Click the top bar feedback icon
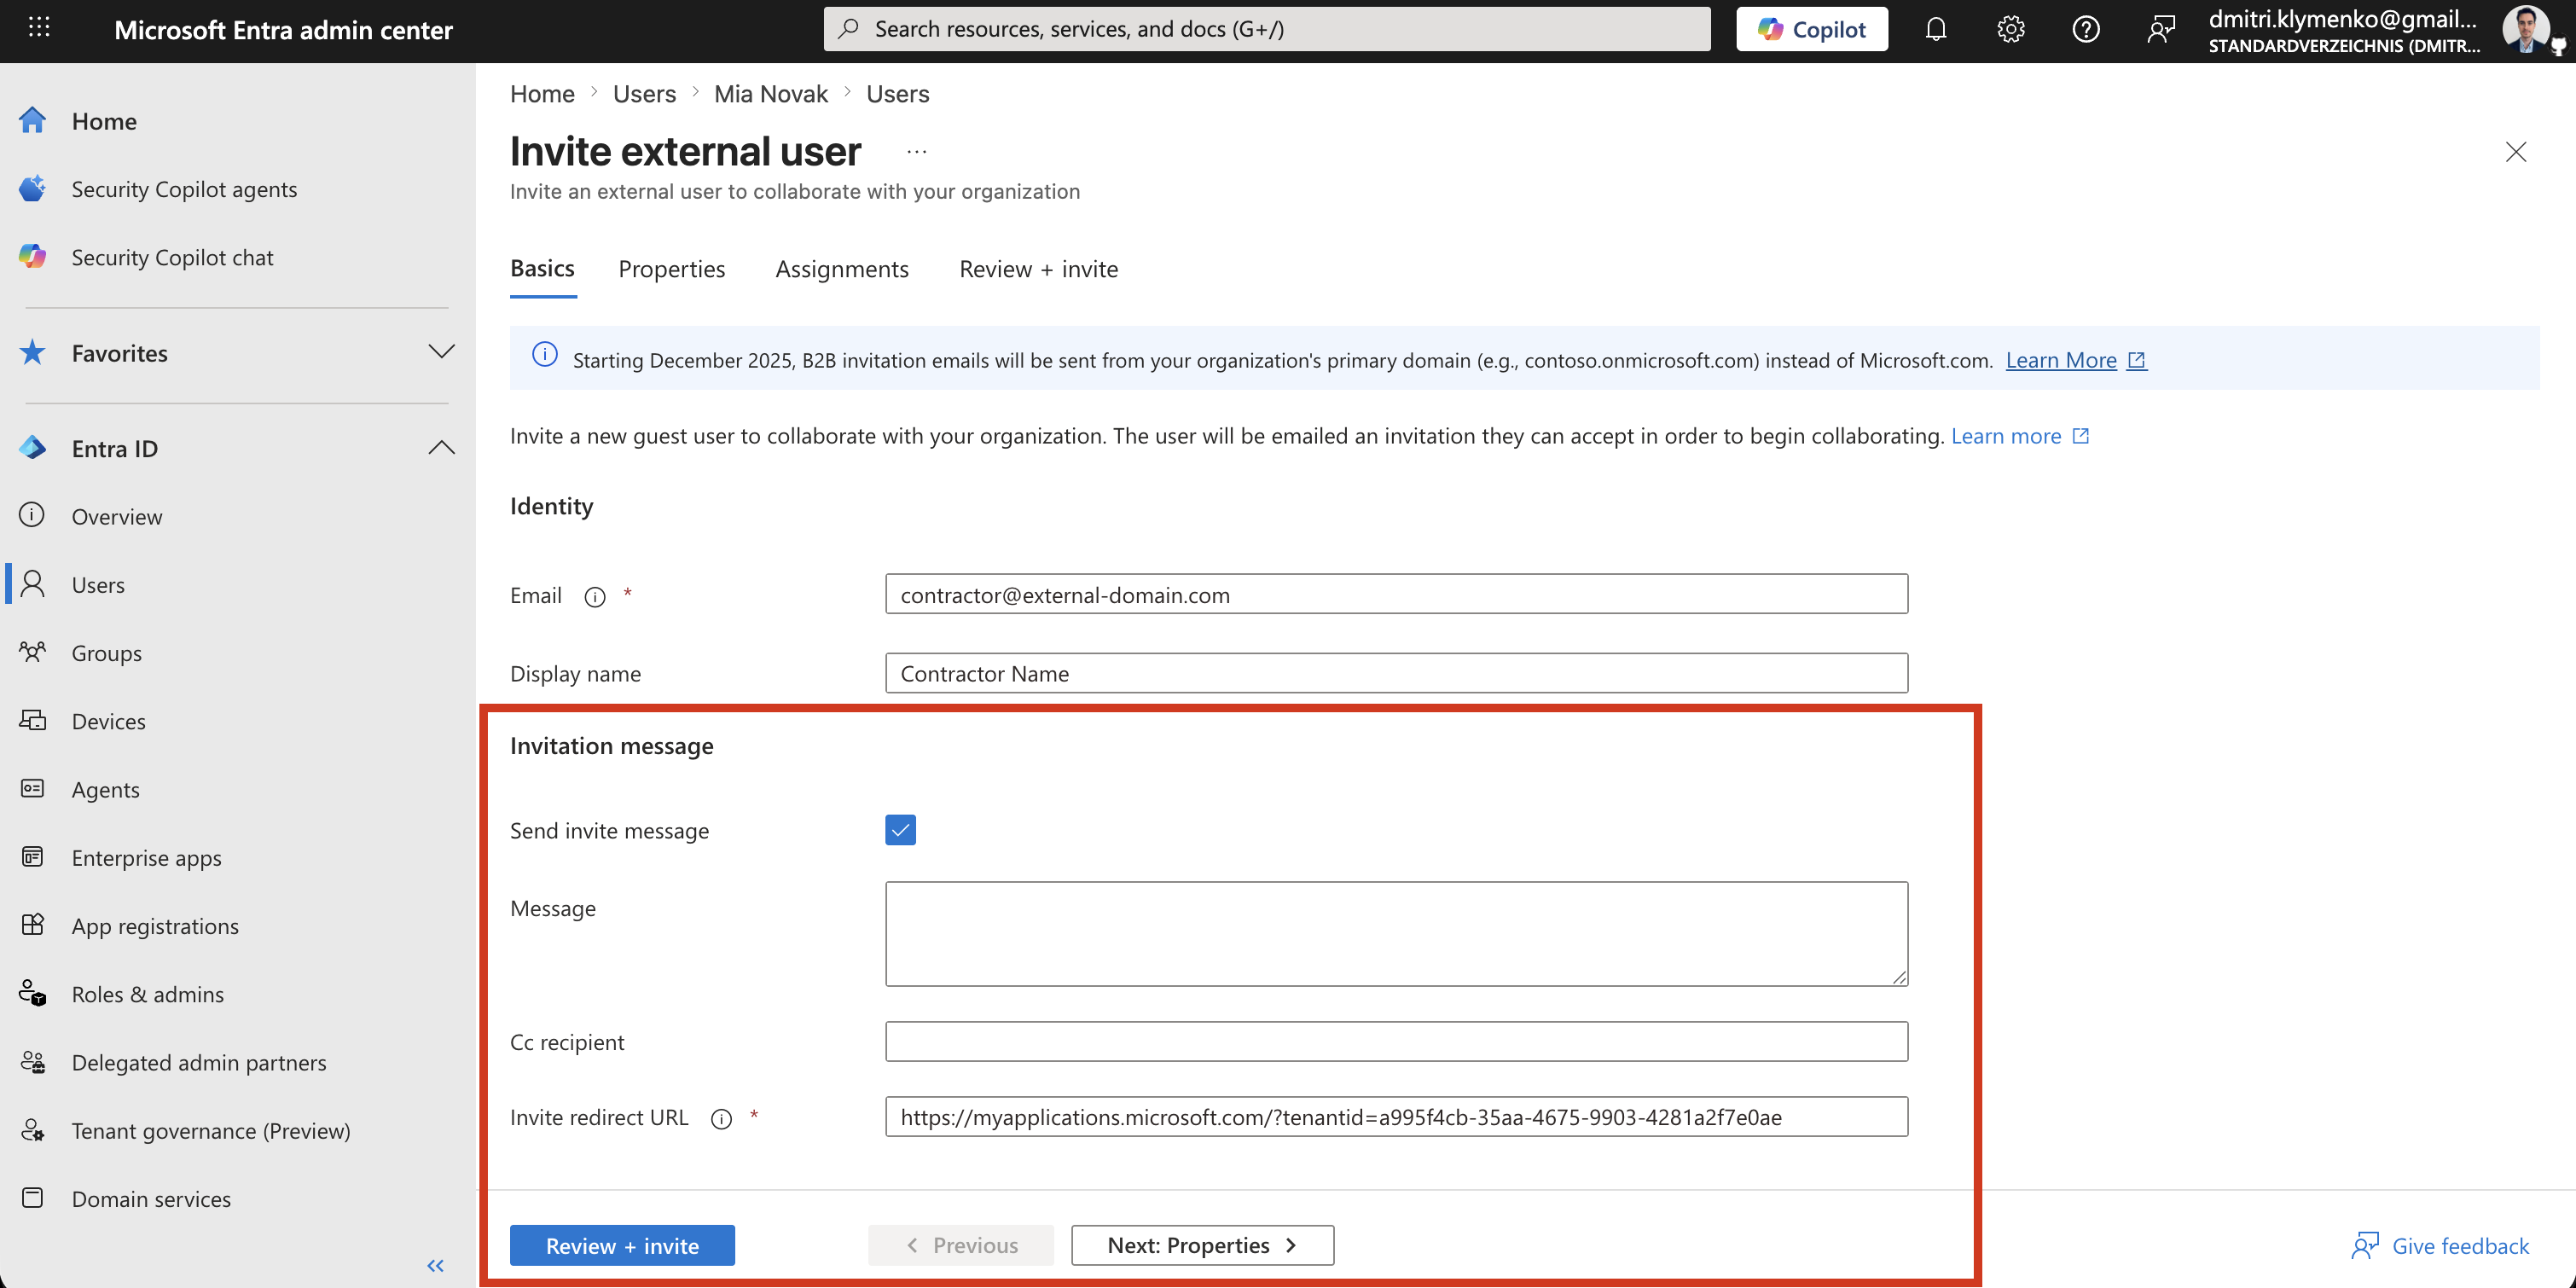The width and height of the screenshot is (2576, 1288). pos(2160,29)
